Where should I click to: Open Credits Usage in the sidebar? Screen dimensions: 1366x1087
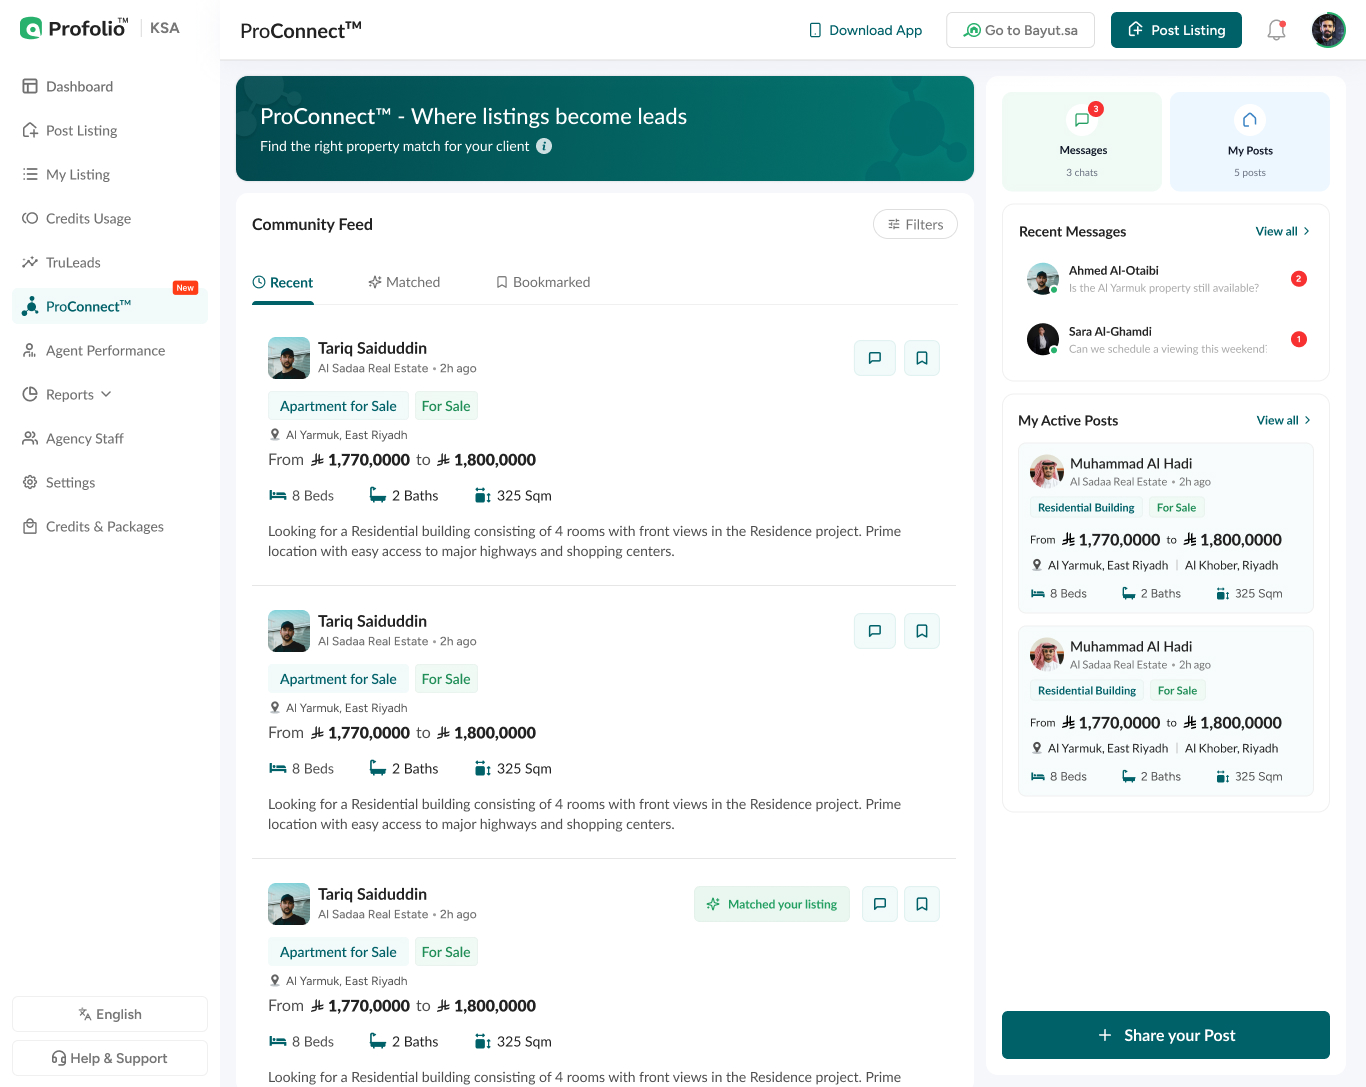110,218
